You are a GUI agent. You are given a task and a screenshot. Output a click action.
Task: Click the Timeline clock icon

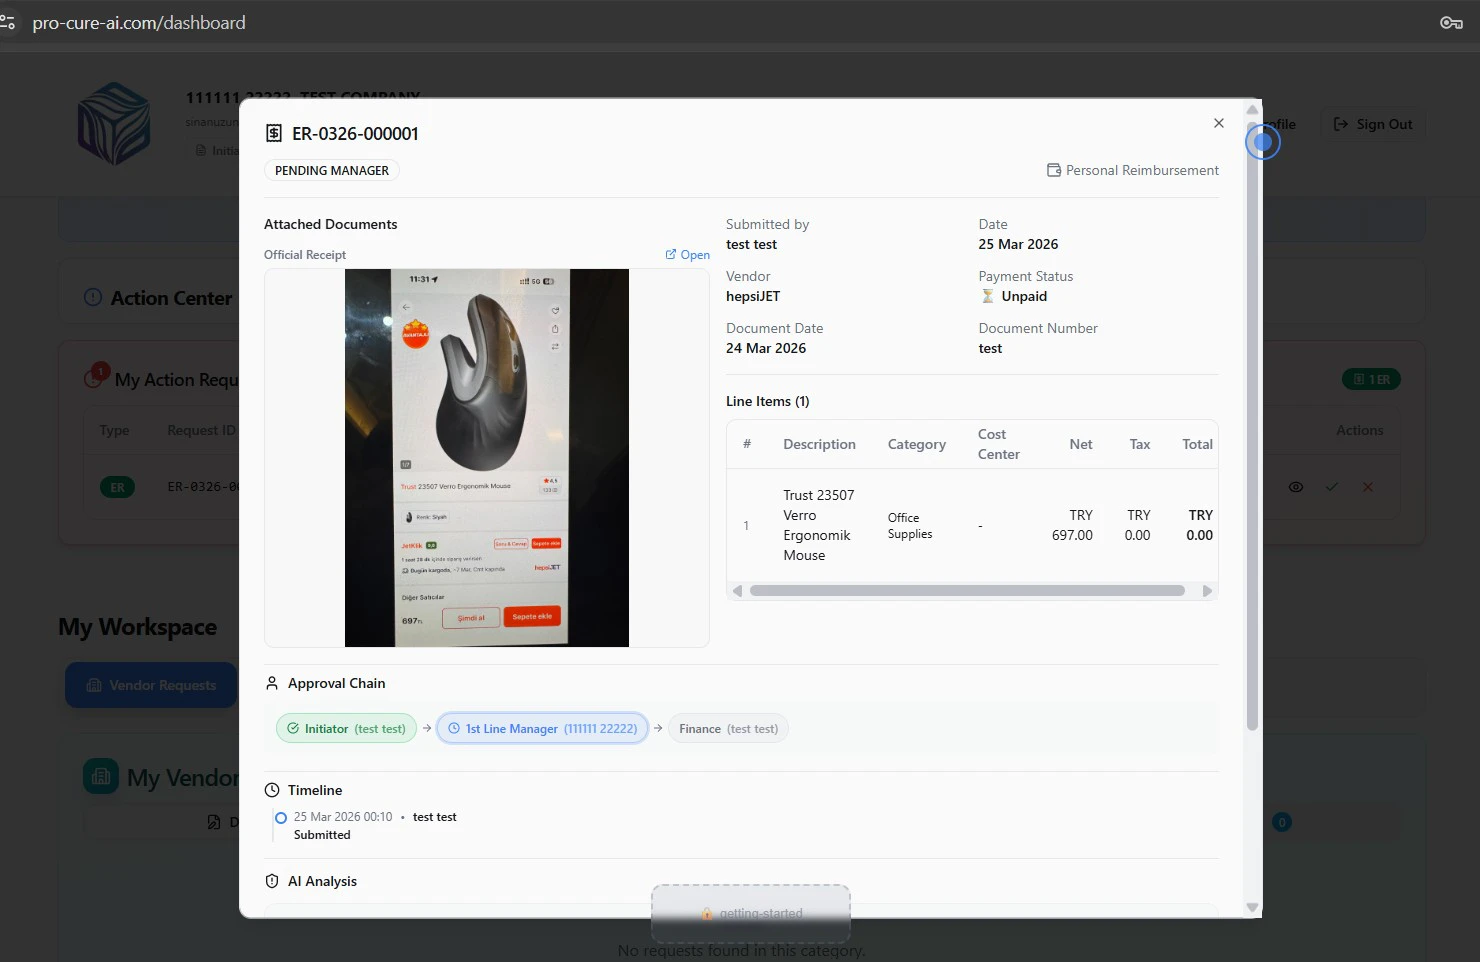(272, 790)
